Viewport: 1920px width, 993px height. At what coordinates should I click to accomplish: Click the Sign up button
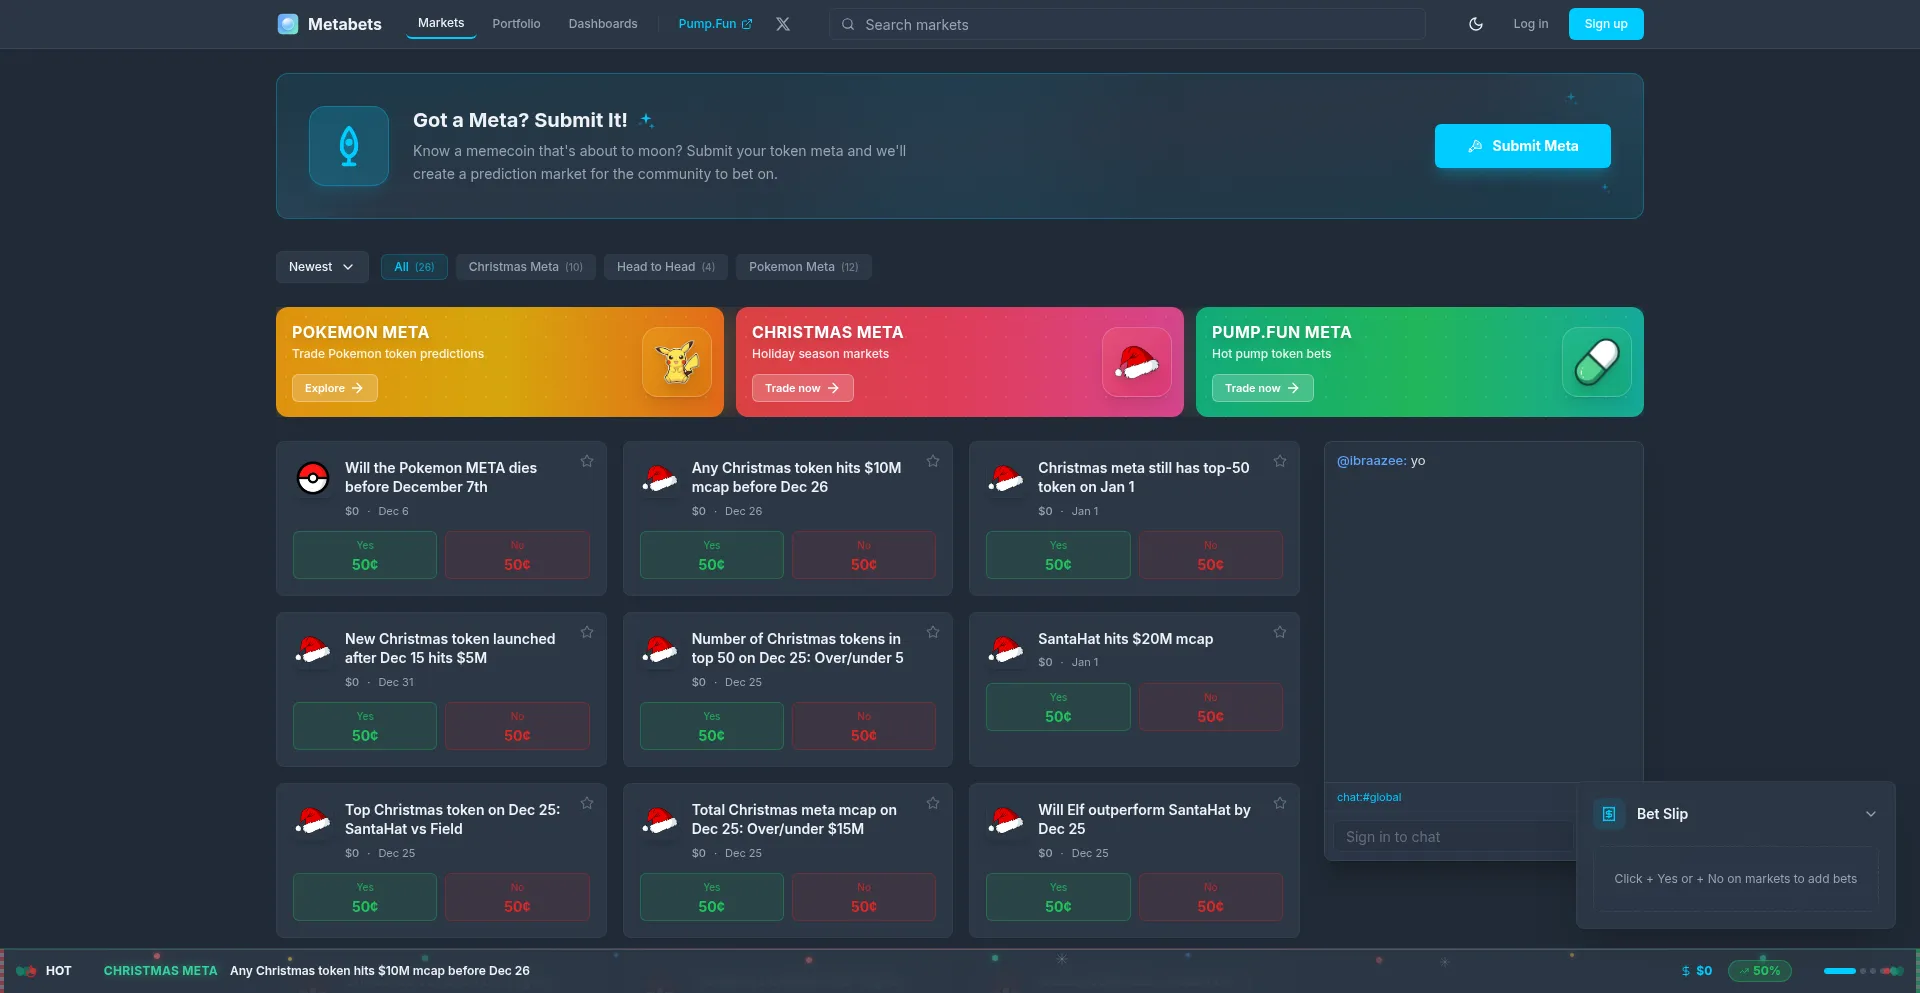(1605, 24)
